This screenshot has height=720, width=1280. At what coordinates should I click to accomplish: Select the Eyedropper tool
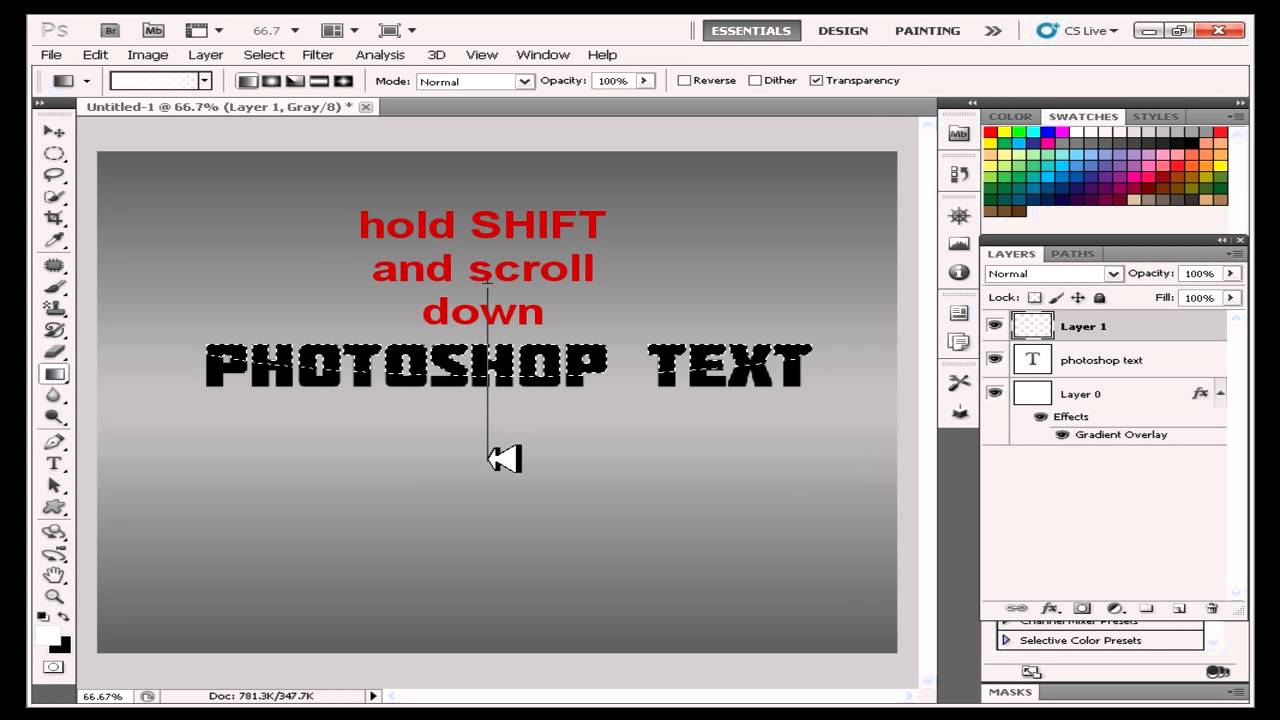54,241
